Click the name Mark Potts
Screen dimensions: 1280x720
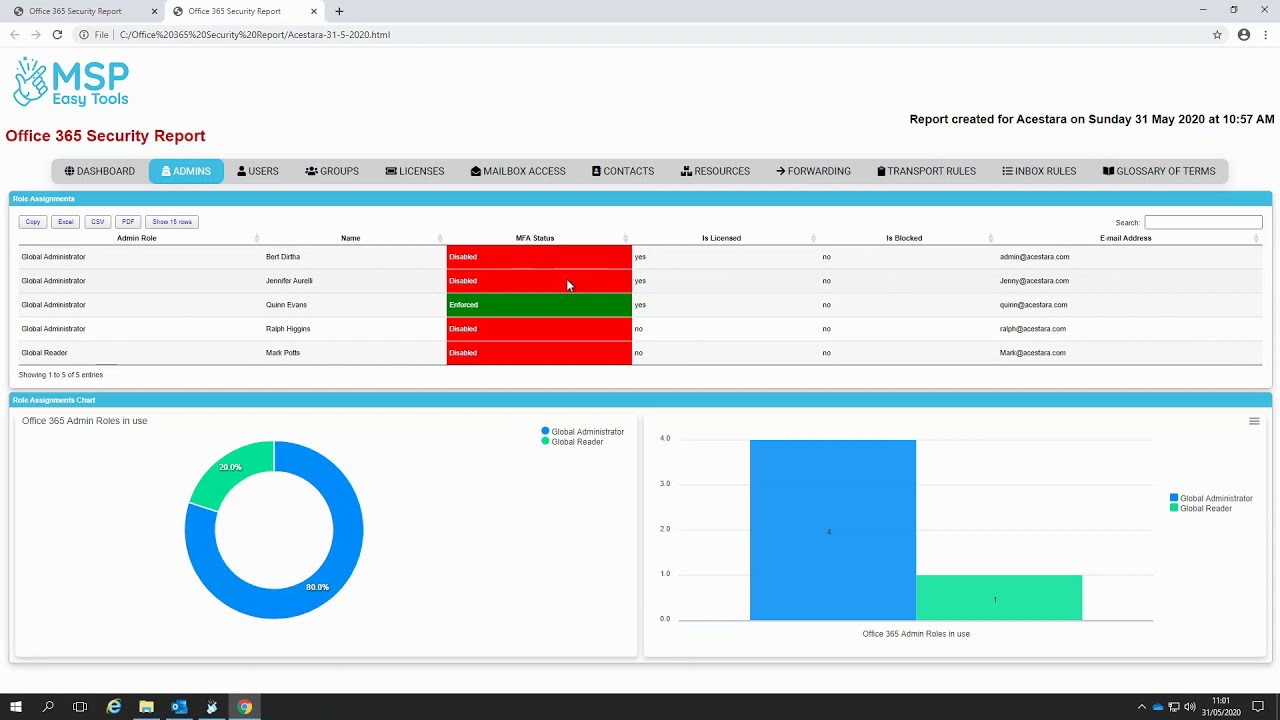(x=283, y=353)
